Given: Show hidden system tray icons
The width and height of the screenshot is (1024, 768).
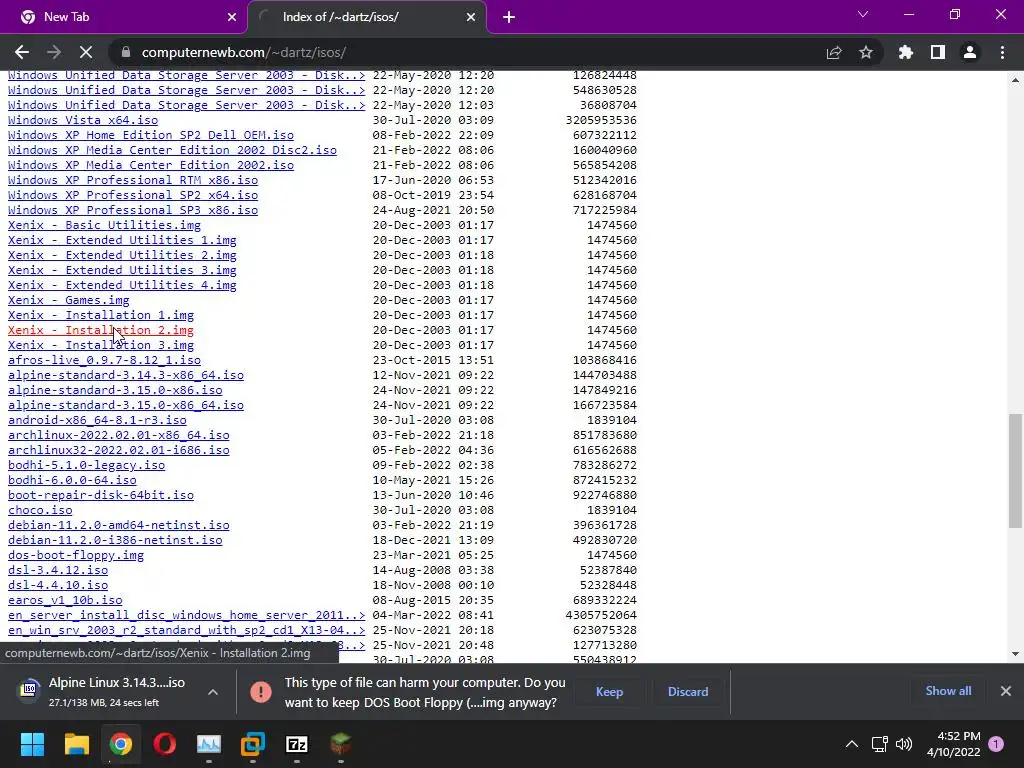Looking at the screenshot, I should 852,744.
